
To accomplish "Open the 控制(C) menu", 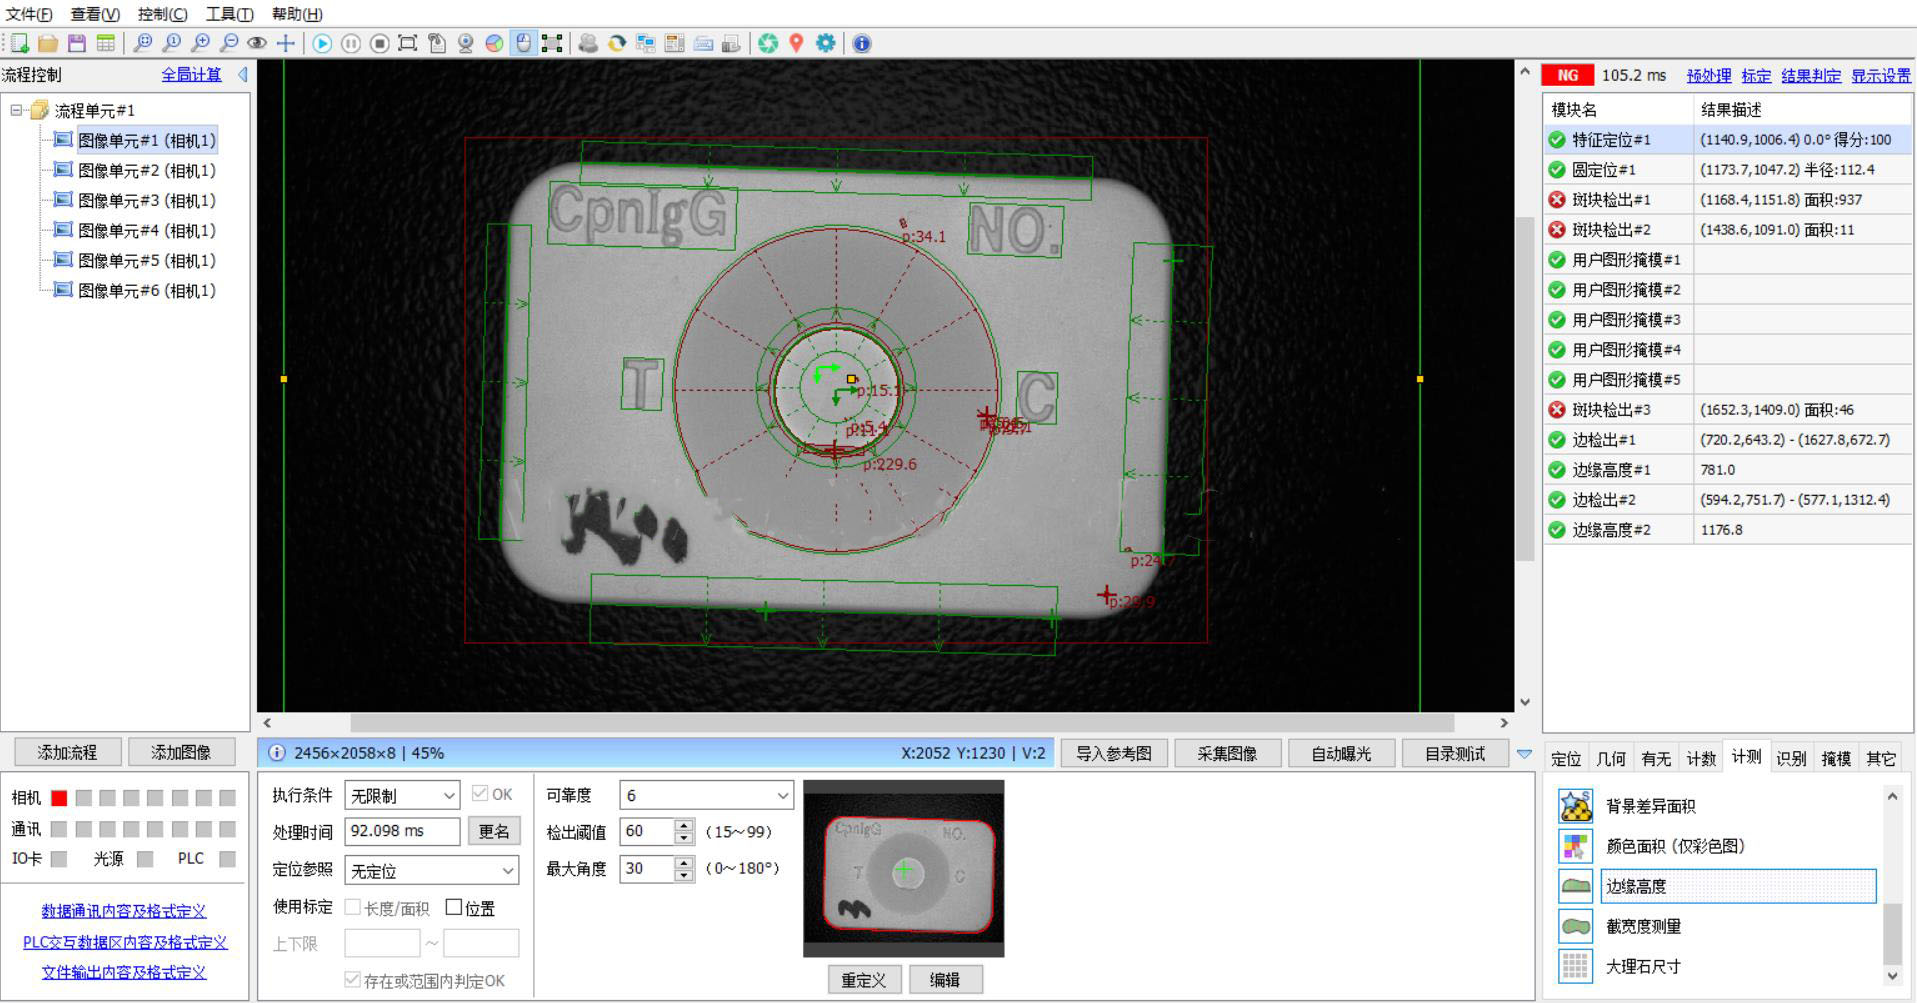I will (162, 14).
